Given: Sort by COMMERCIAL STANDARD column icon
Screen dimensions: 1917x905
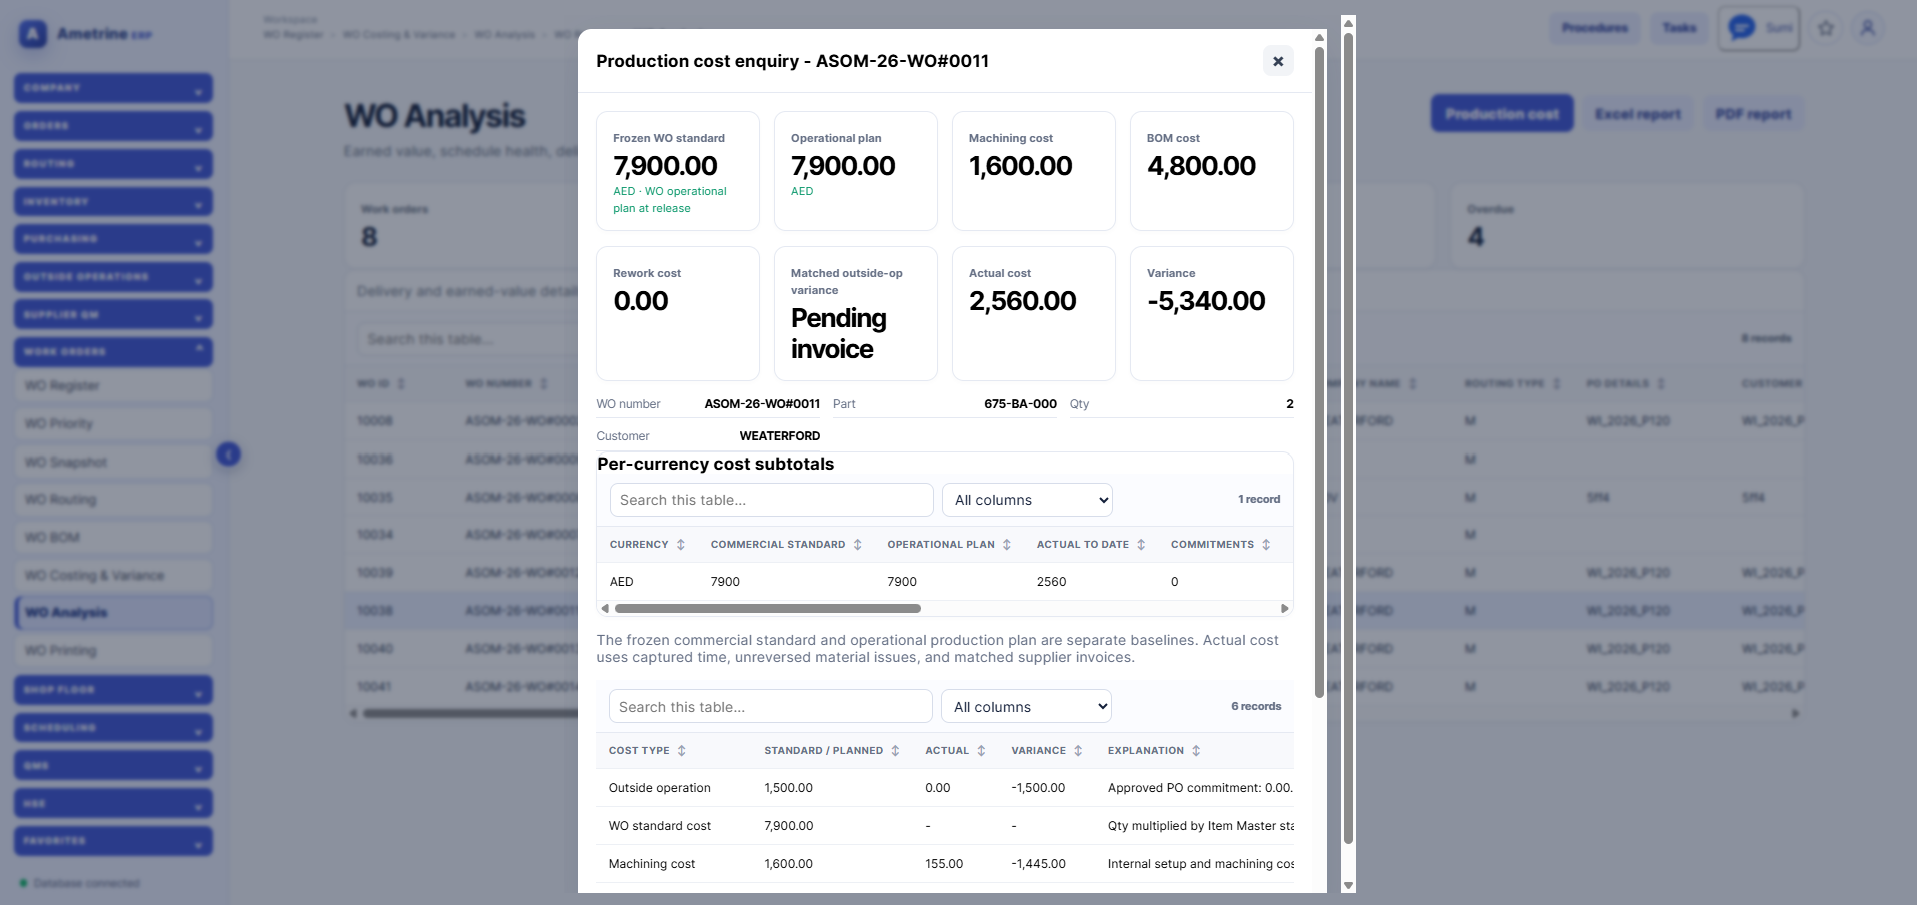Looking at the screenshot, I should (857, 545).
